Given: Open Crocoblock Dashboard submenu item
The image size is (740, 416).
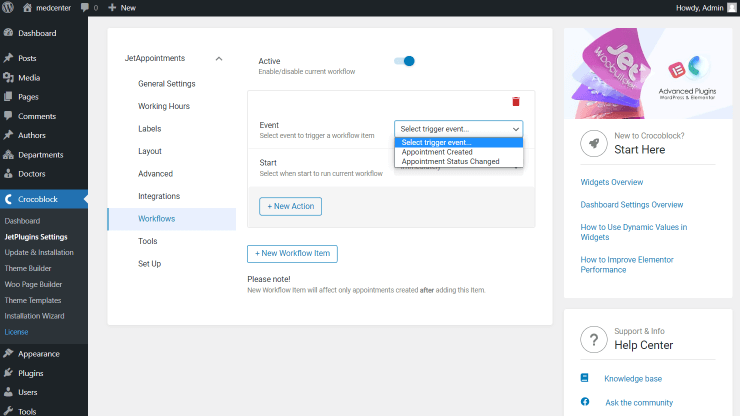Looking at the screenshot, I should pos(22,221).
